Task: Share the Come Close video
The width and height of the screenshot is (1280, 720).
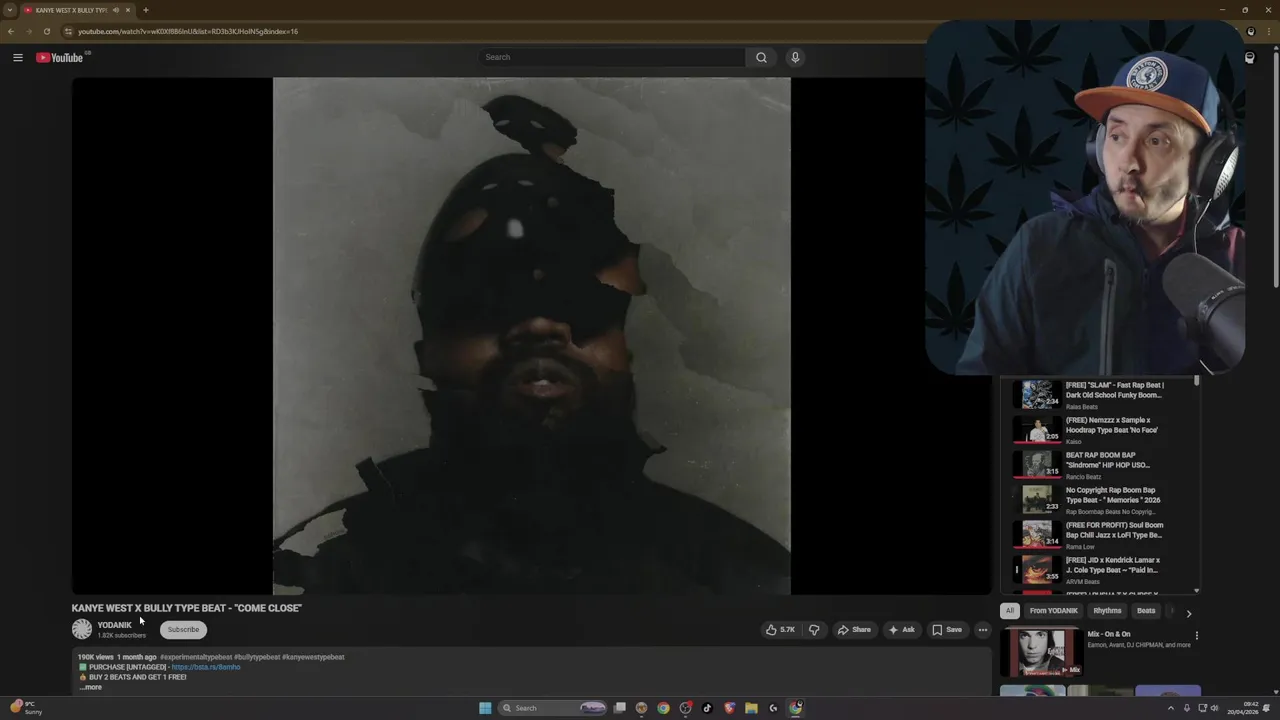Action: [x=854, y=630]
